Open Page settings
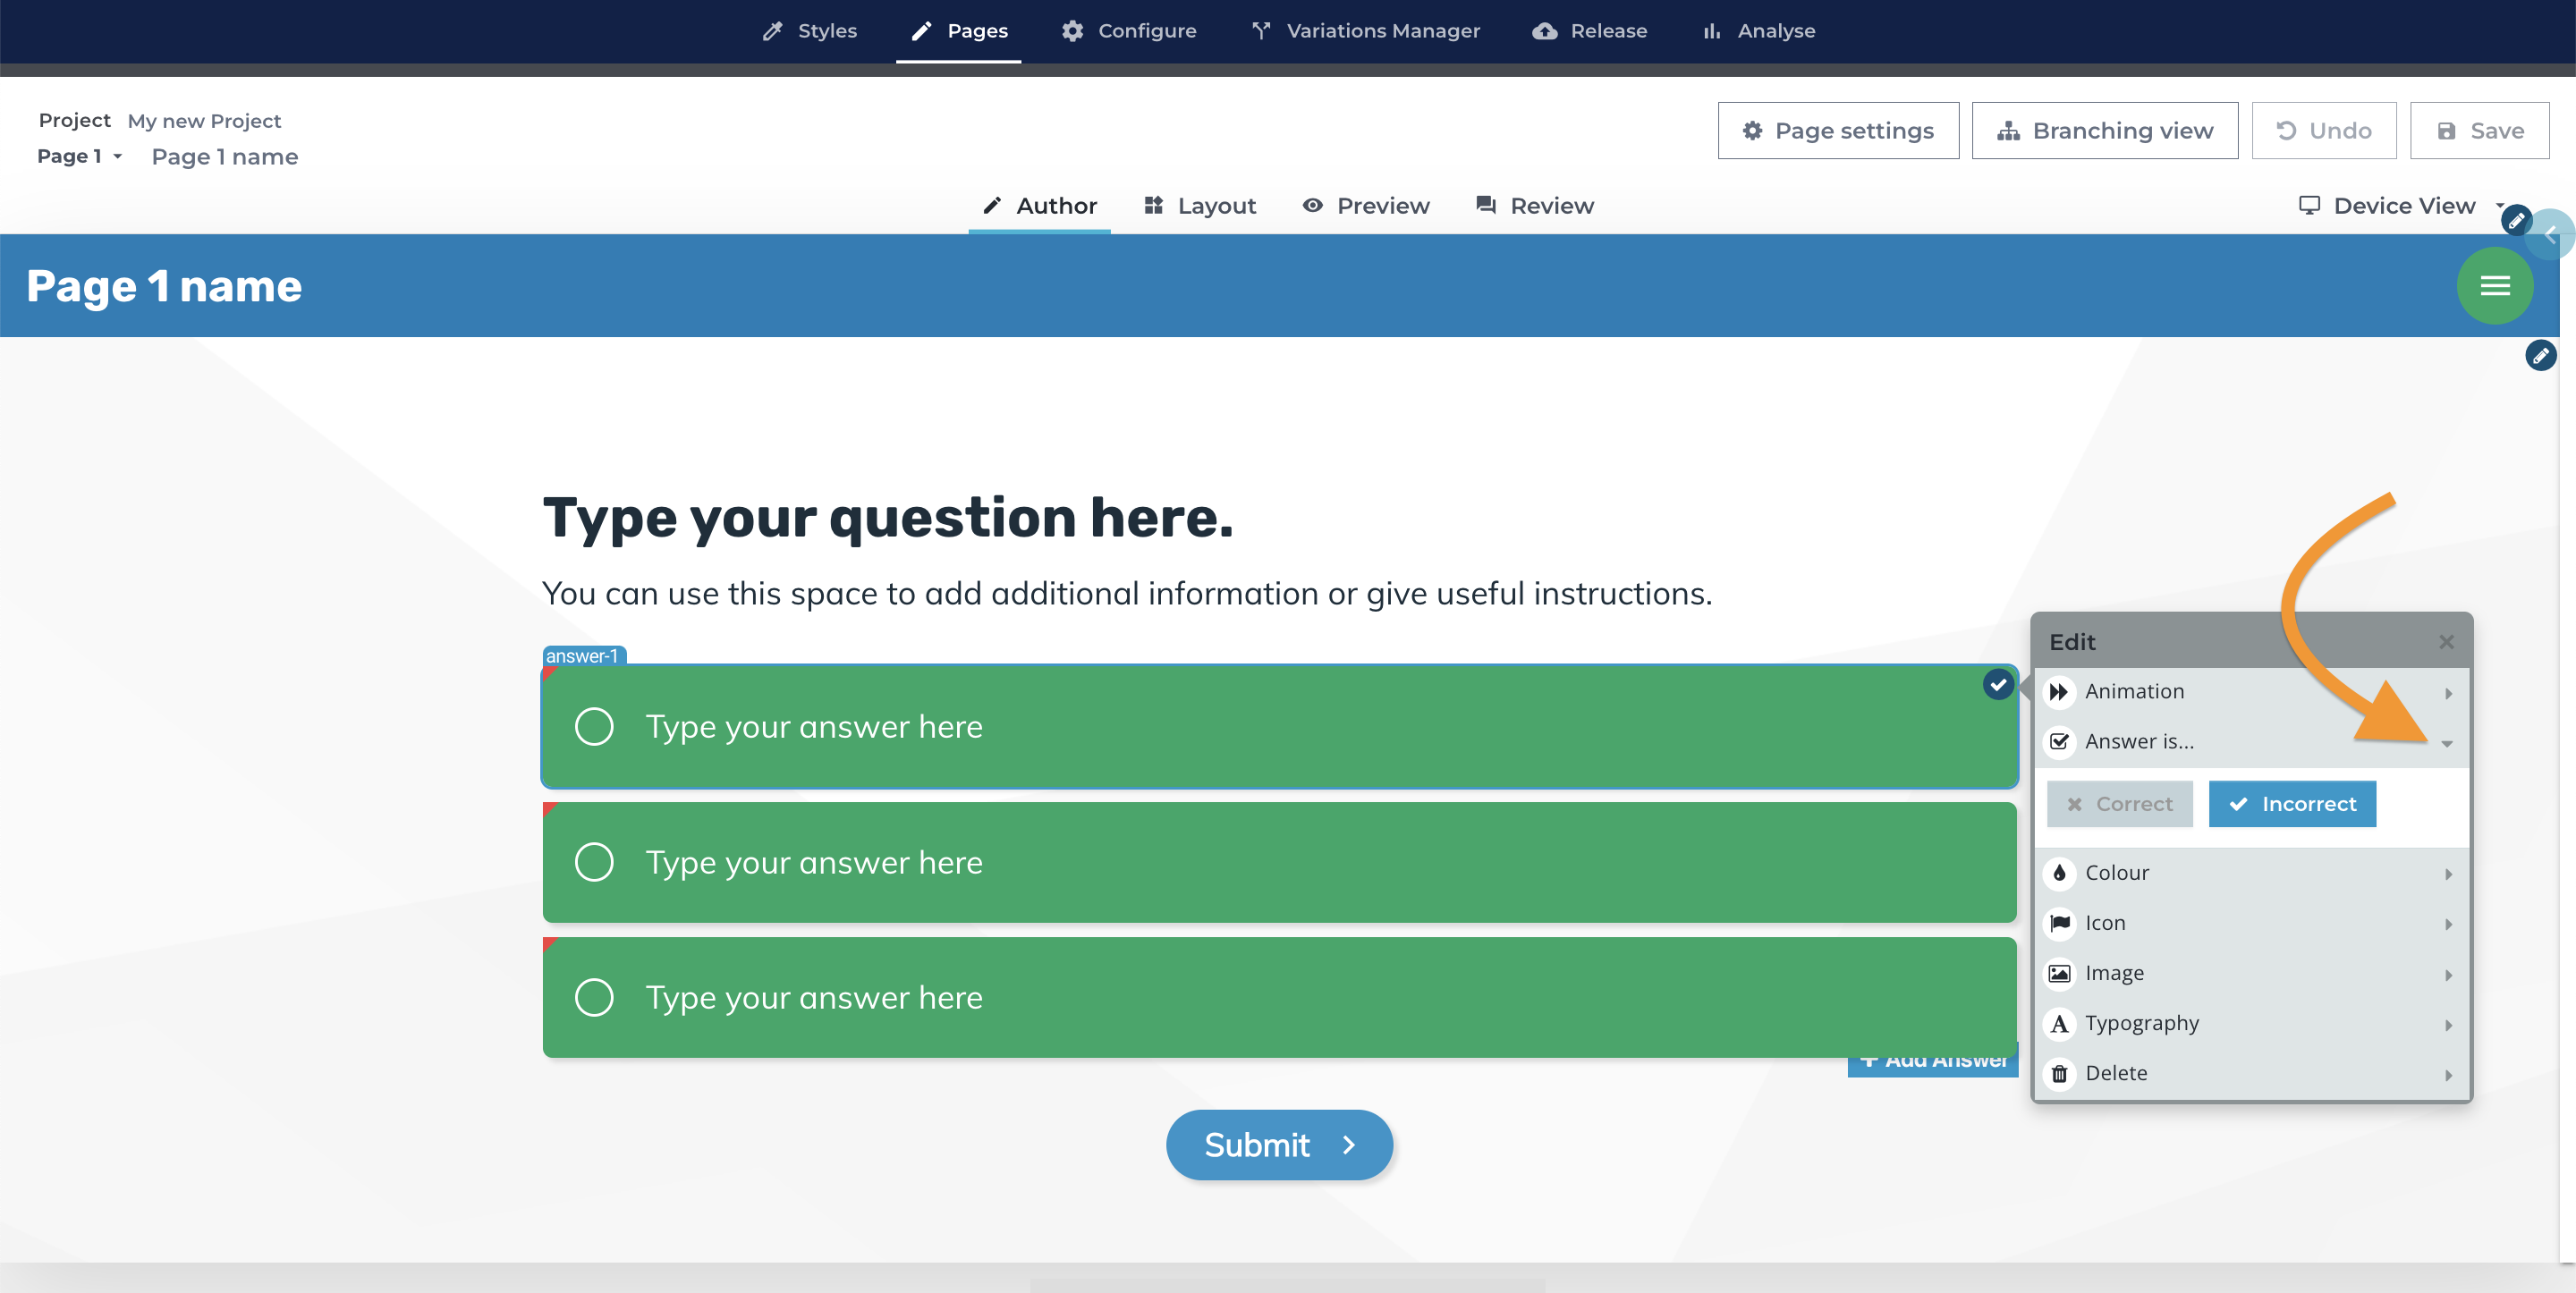This screenshot has width=2576, height=1293. 1837,130
